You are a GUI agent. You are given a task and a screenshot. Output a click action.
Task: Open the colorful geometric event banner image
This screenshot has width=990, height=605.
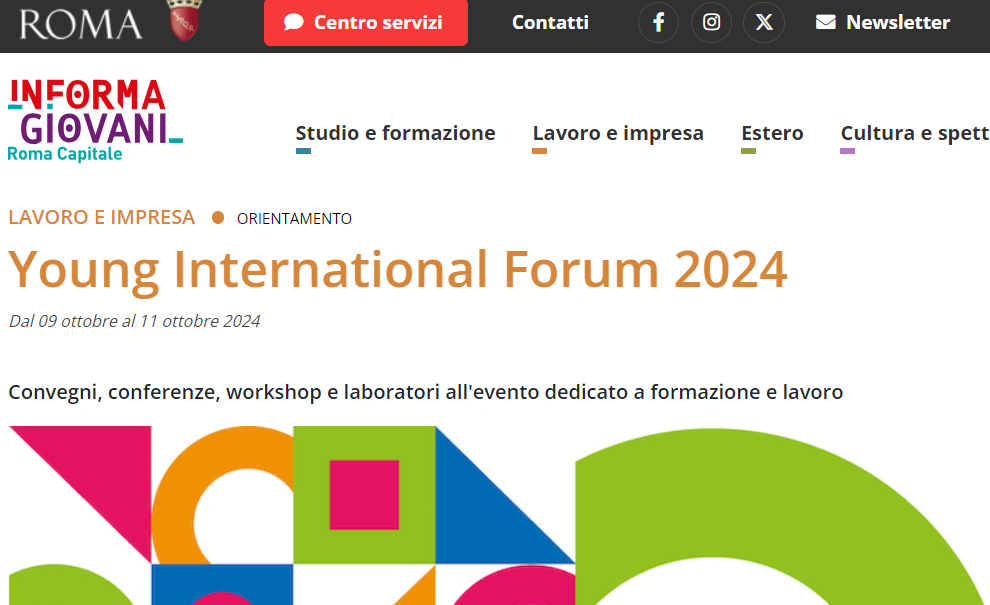[499, 515]
